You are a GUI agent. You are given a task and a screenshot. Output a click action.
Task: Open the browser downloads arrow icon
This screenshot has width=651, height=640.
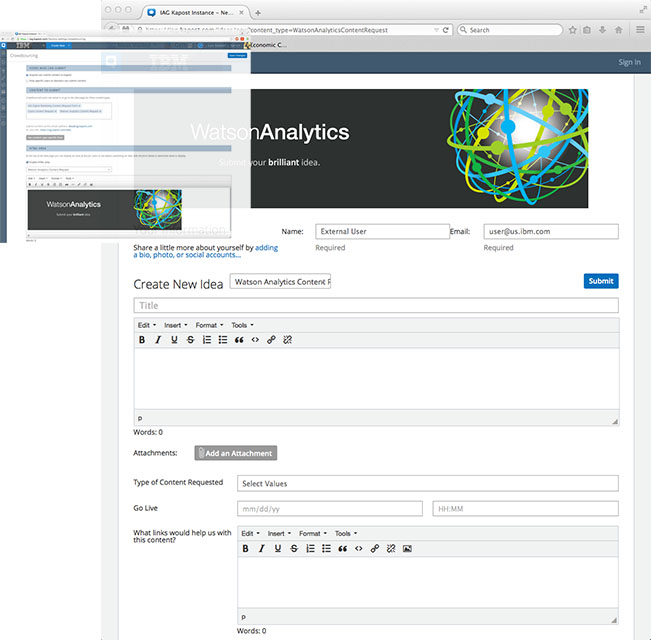(602, 30)
